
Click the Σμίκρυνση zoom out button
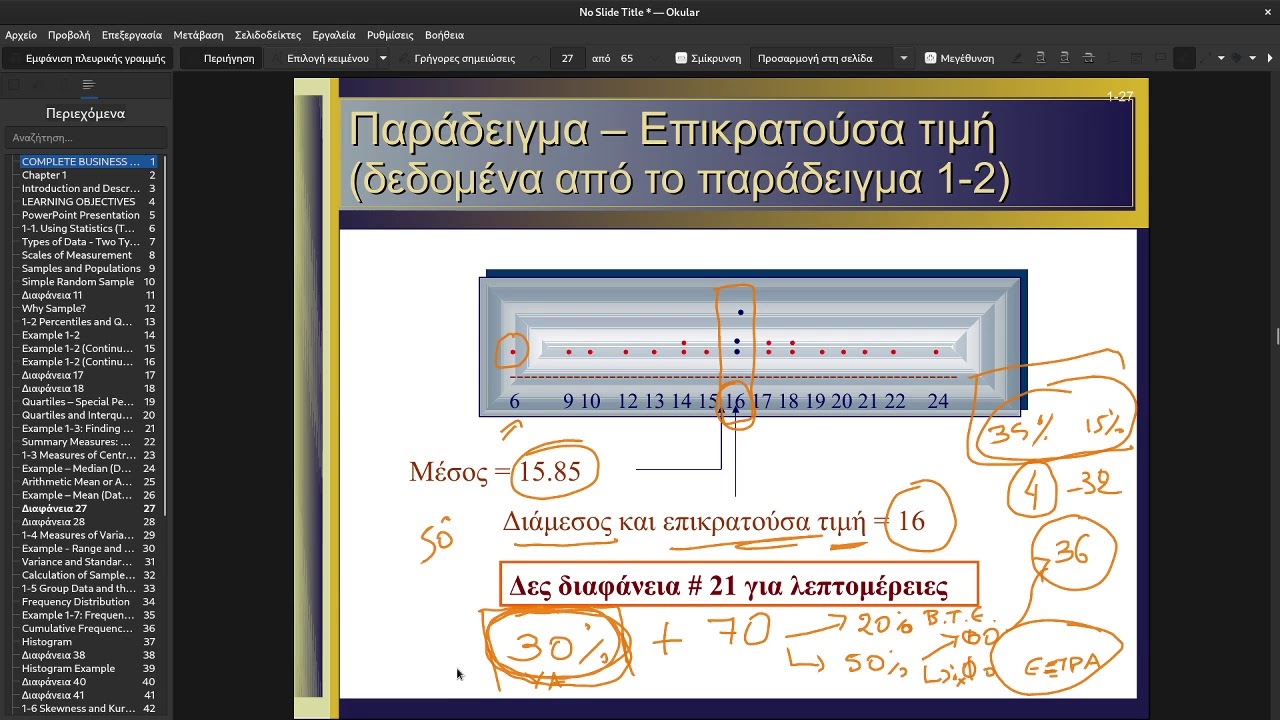(x=709, y=58)
